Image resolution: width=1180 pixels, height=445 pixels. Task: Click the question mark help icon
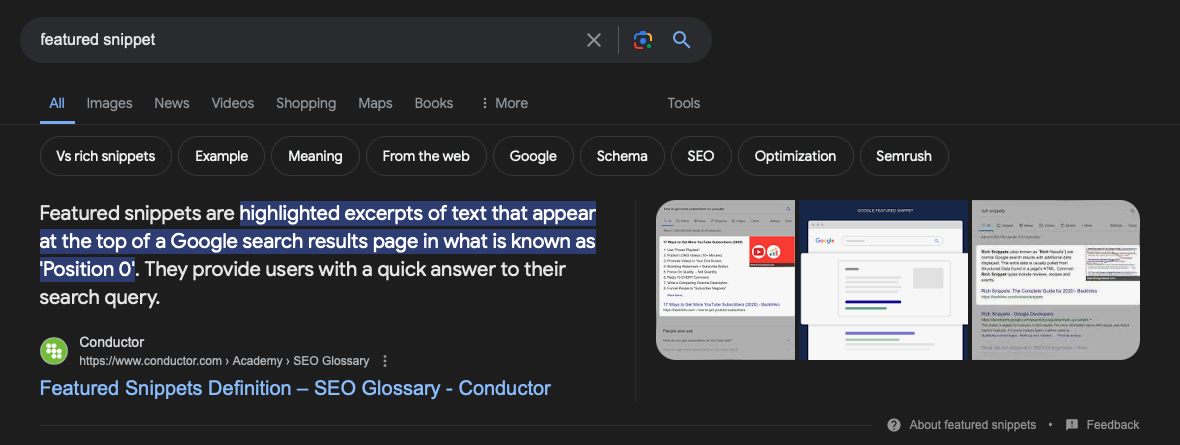point(893,425)
